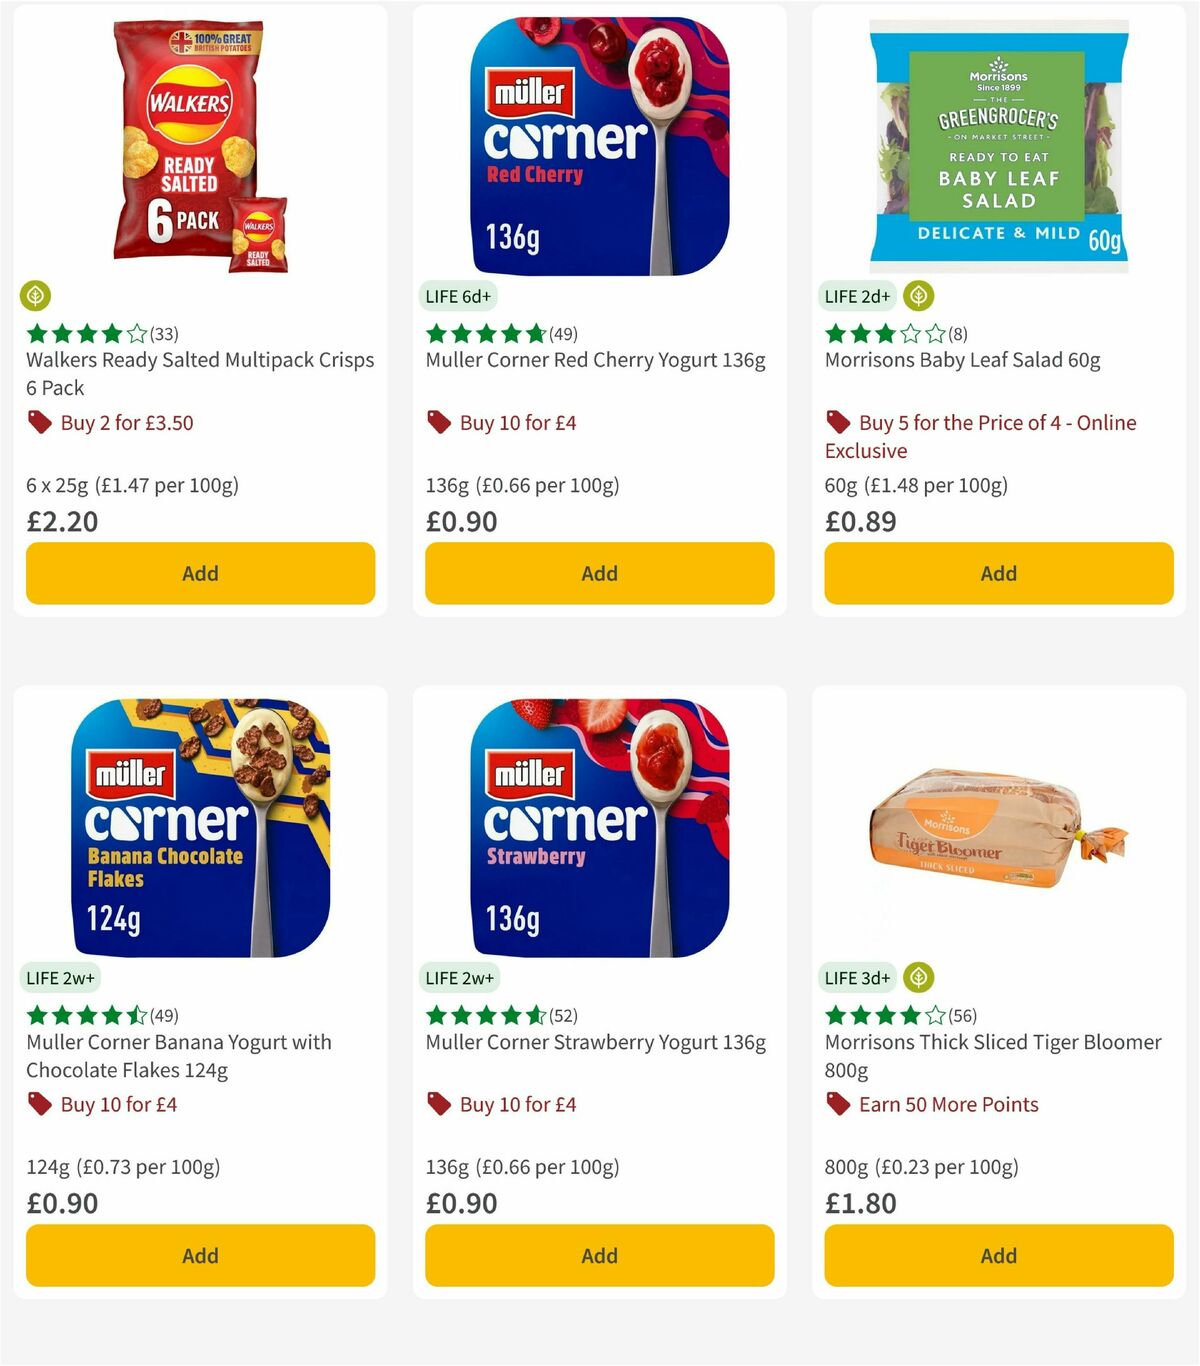
Task: Select the leaf icon next to Baby Leaf Salad badge
Action: [917, 295]
